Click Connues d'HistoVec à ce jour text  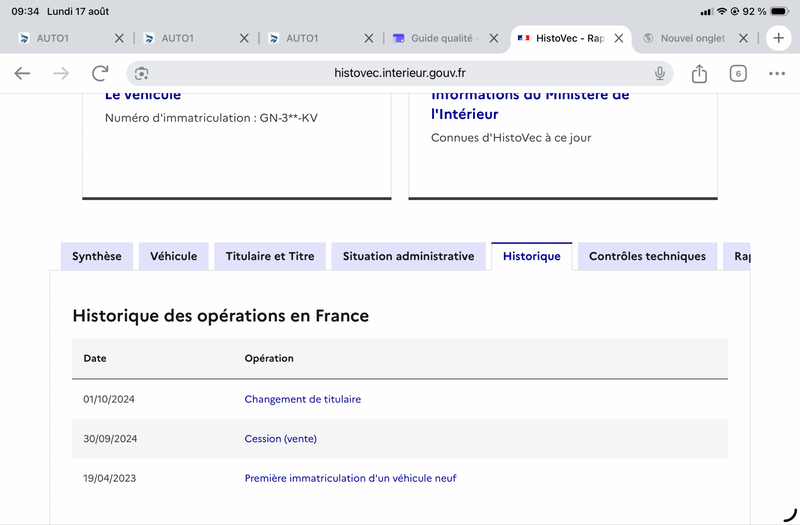click(511, 138)
